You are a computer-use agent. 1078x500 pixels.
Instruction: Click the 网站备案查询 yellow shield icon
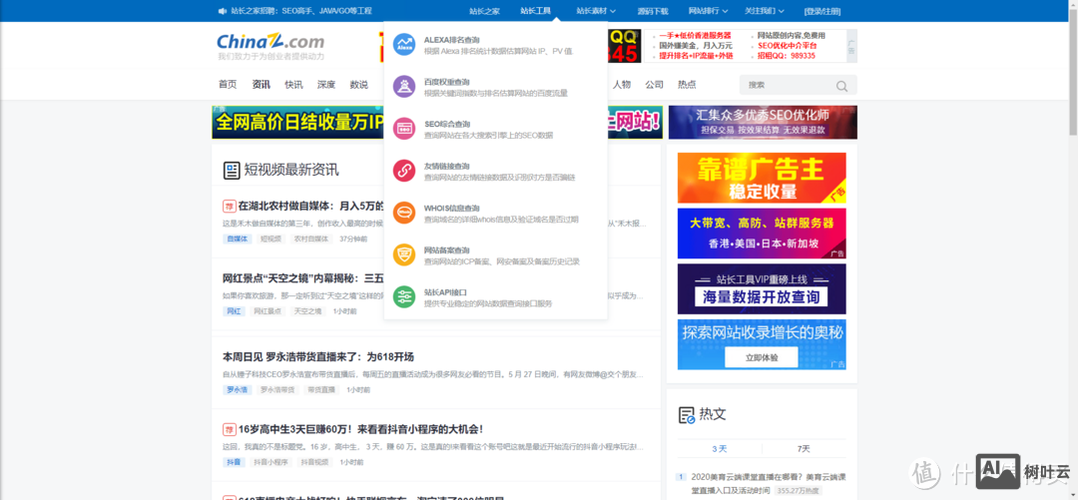404,254
